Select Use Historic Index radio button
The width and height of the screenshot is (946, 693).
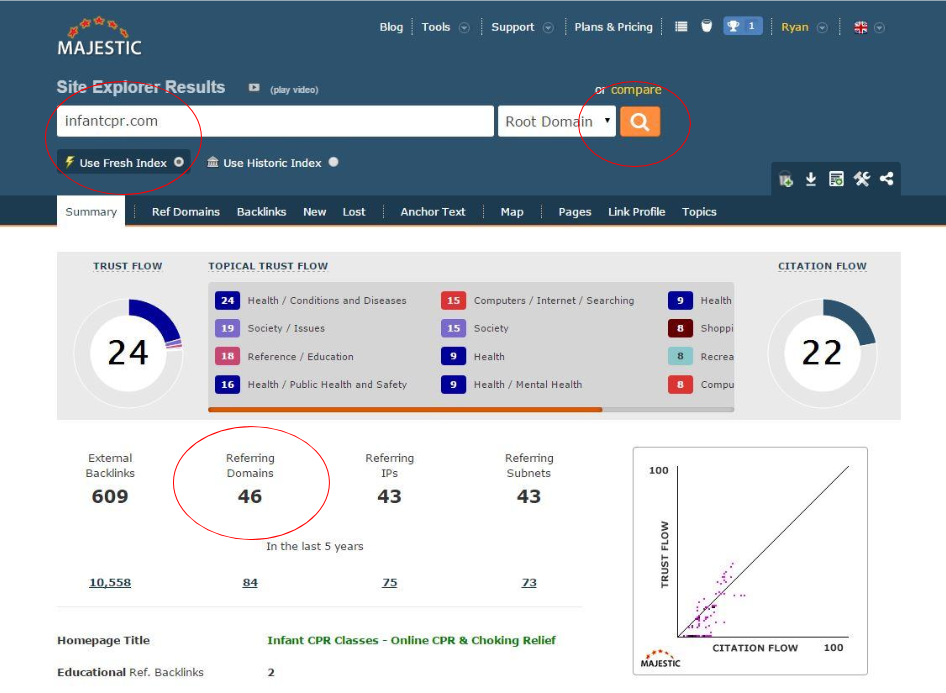click(x=334, y=162)
